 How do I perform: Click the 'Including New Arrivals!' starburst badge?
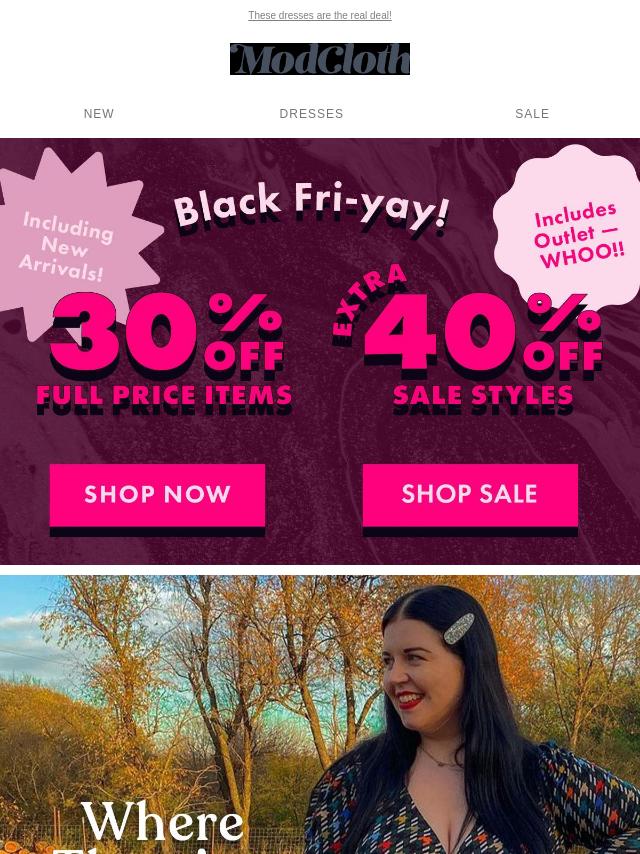tap(68, 245)
